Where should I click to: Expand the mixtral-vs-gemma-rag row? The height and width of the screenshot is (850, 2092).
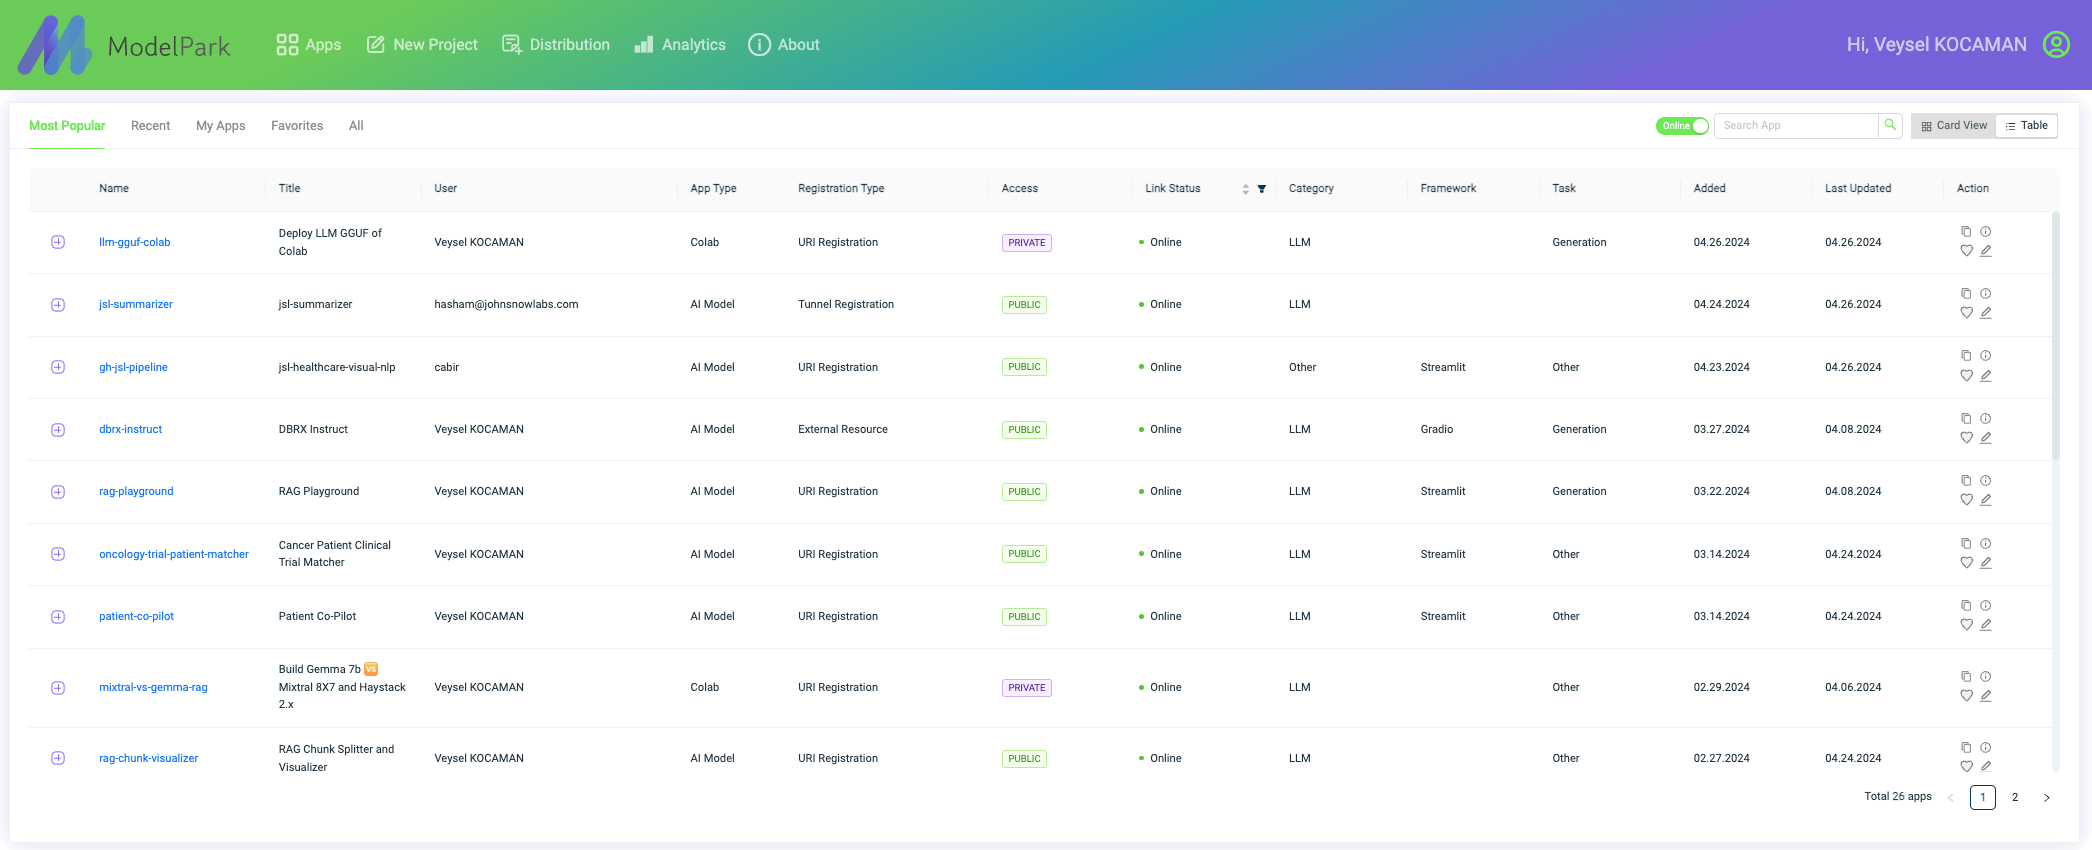point(58,688)
